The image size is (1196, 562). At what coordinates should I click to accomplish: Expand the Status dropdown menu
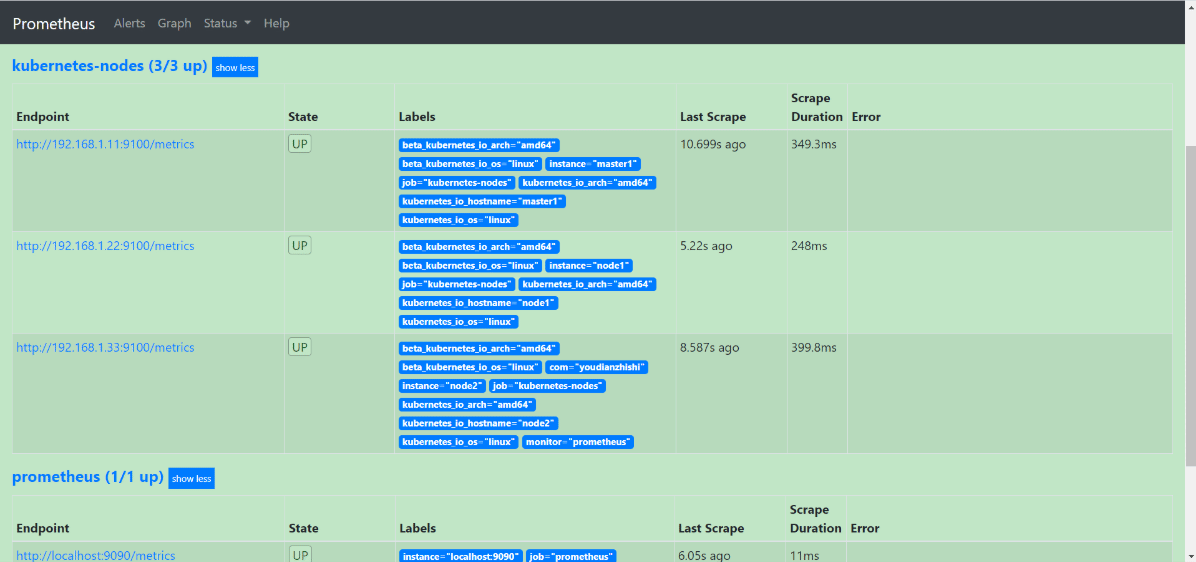coord(227,24)
